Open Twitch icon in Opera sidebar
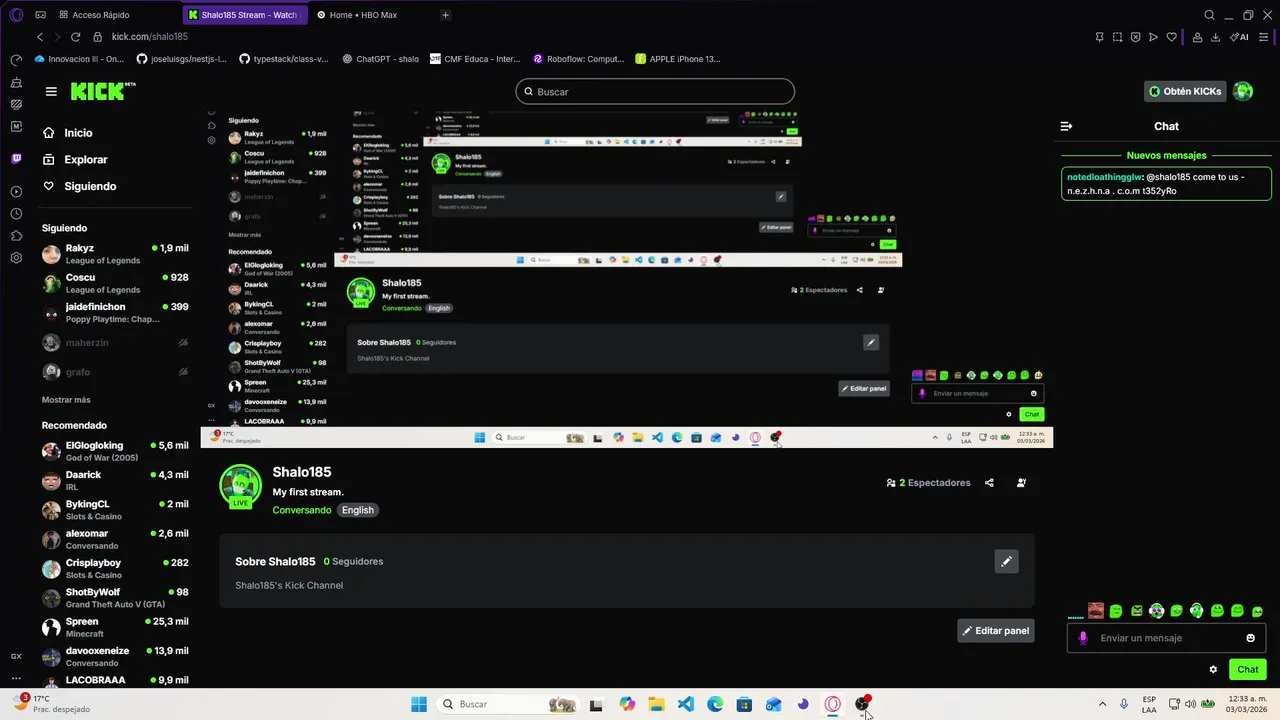This screenshot has width=1280, height=720. pyautogui.click(x=16, y=158)
